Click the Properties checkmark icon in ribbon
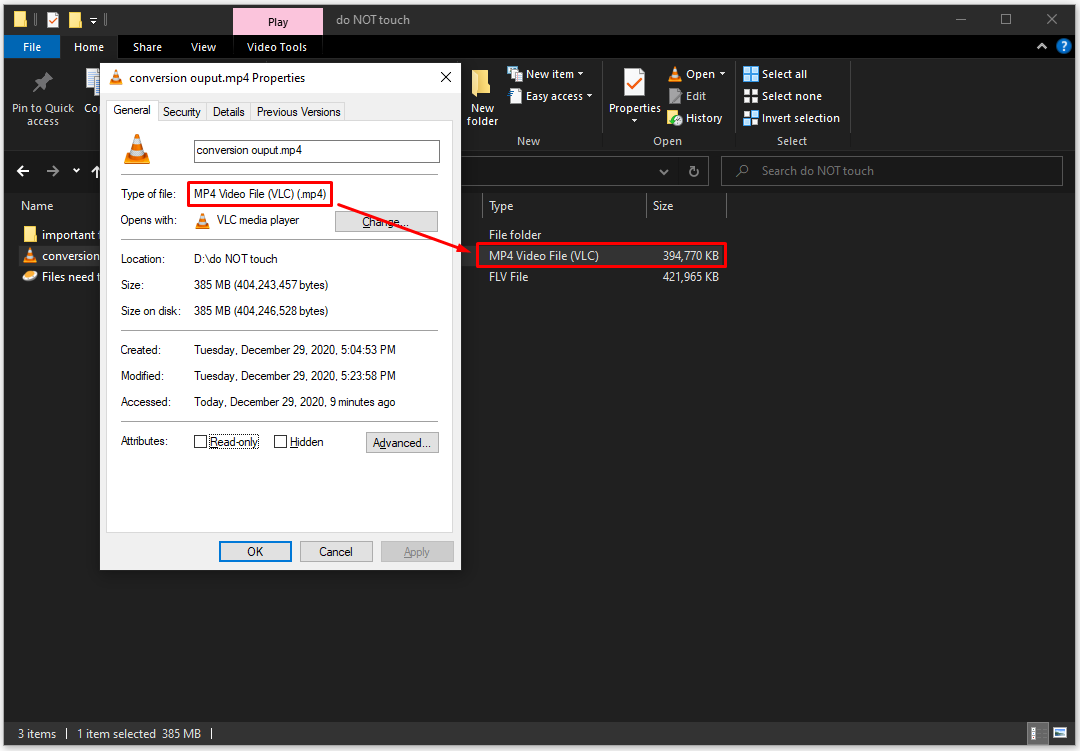The width and height of the screenshot is (1080, 751). tap(634, 83)
